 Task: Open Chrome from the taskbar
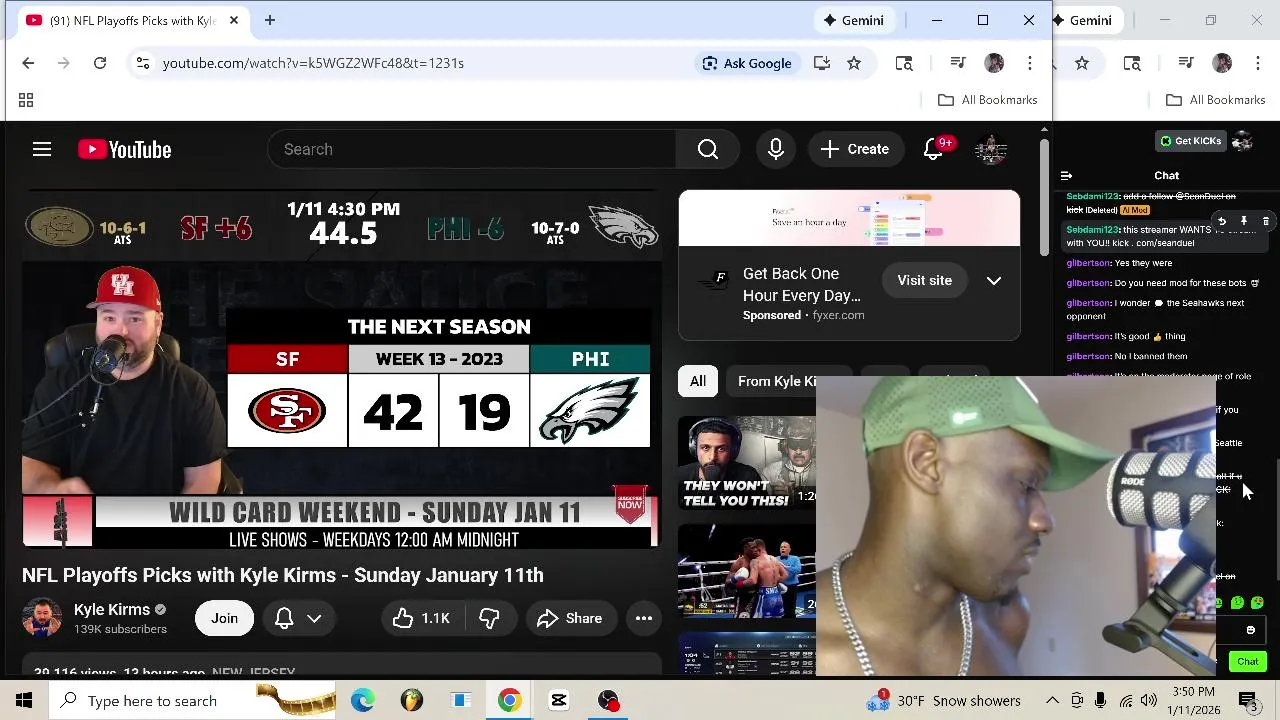[x=510, y=700]
